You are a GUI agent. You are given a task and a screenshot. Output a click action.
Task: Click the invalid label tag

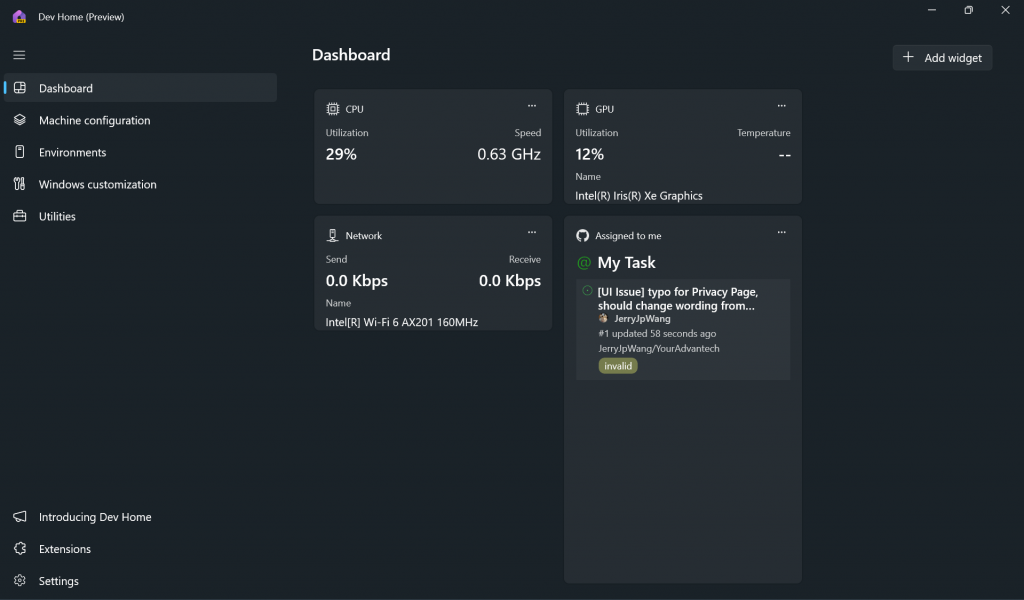(618, 366)
